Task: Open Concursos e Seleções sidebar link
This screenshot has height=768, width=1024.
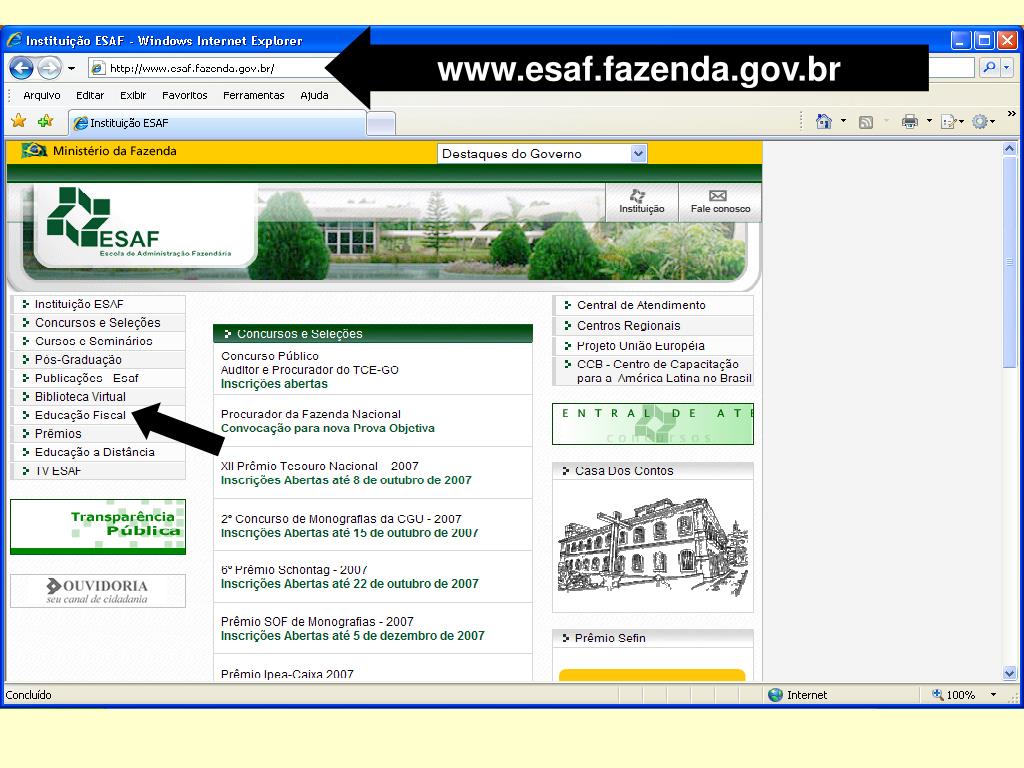Action: (97, 323)
